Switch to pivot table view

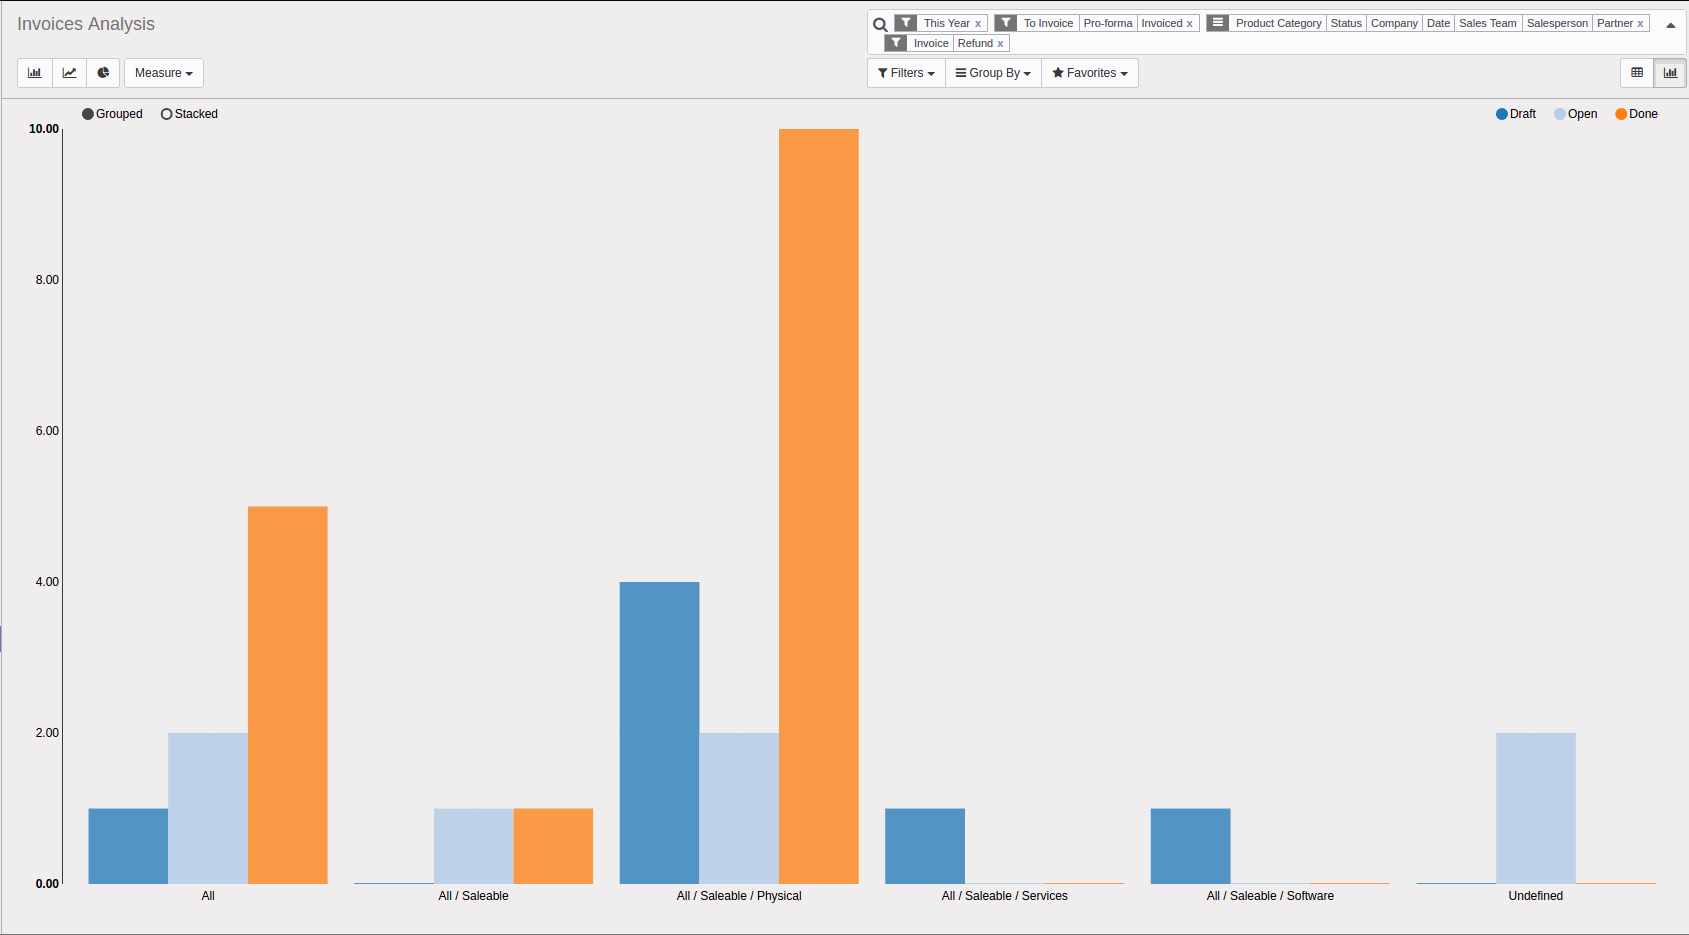[x=1637, y=73]
